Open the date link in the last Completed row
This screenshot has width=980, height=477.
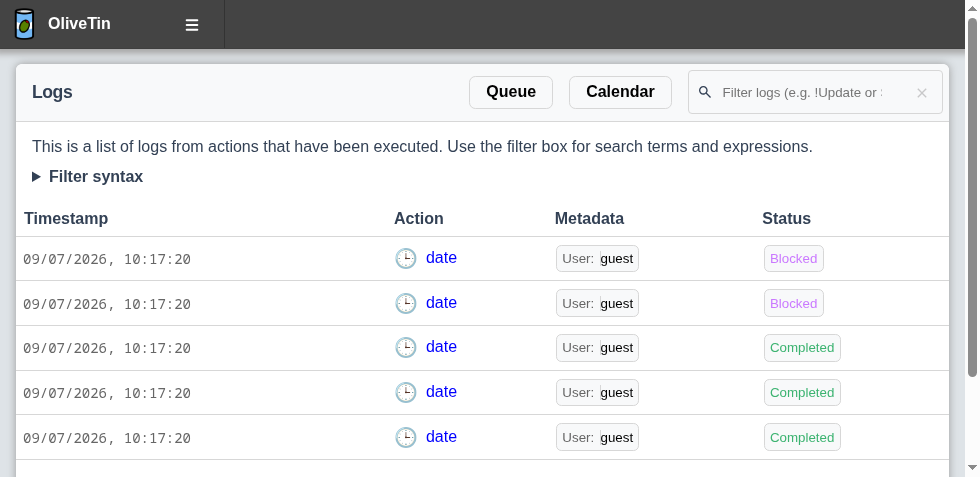pos(441,436)
